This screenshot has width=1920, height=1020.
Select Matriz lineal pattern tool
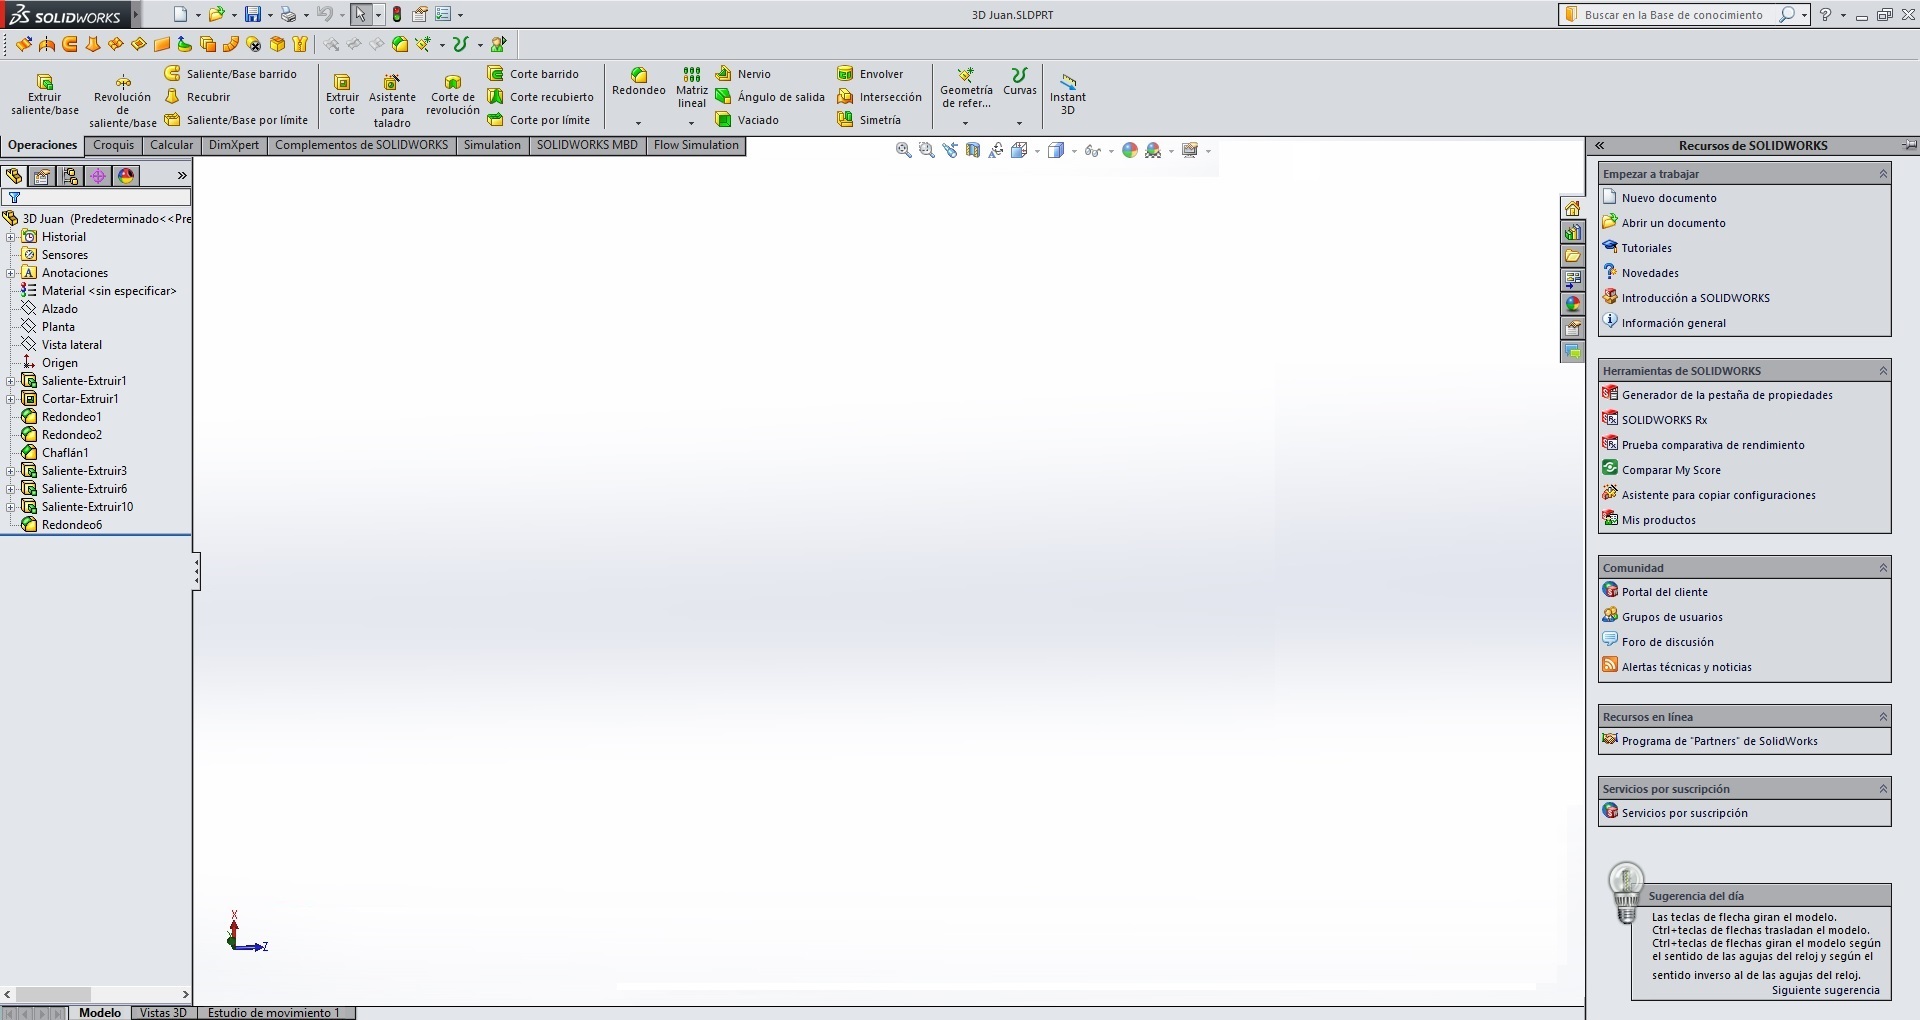pyautogui.click(x=691, y=88)
